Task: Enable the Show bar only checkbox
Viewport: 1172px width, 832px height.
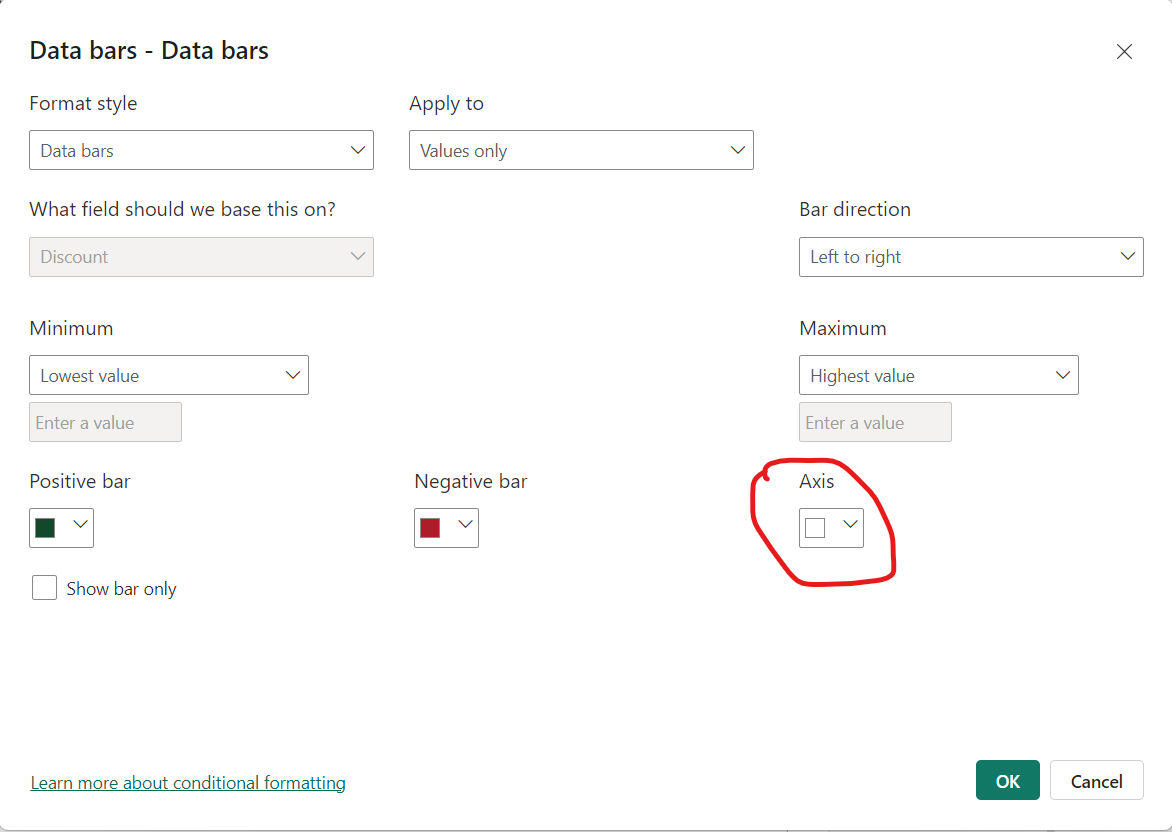Action: (x=44, y=588)
